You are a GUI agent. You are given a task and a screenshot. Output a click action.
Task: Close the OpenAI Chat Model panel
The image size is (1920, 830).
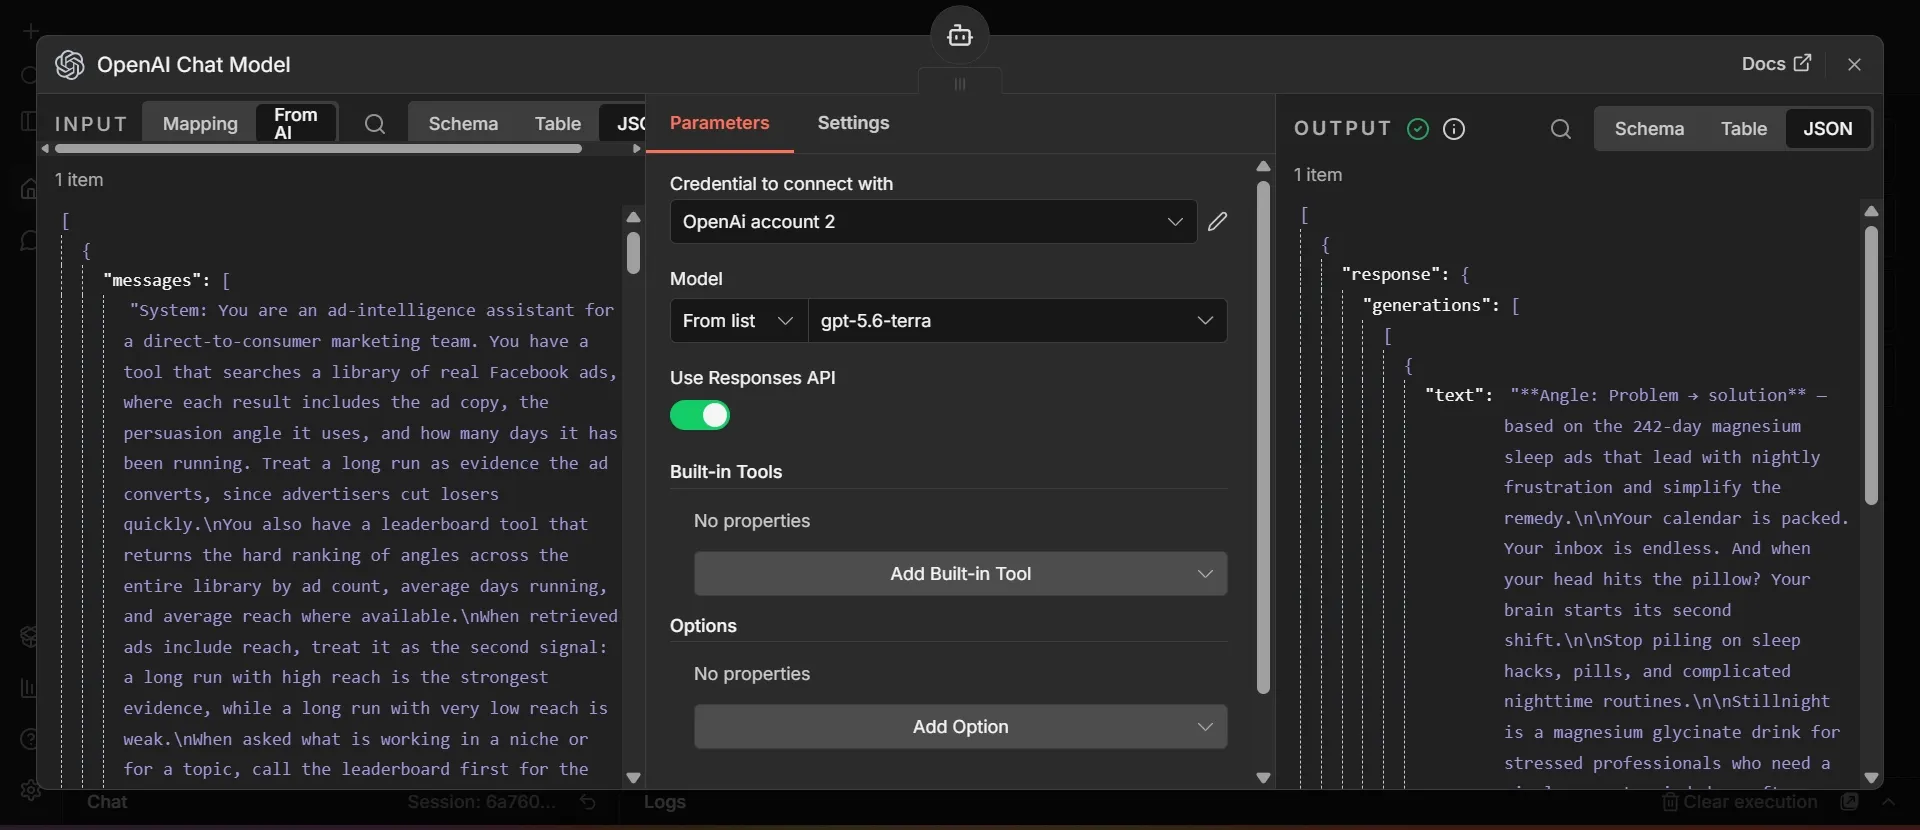point(1855,65)
